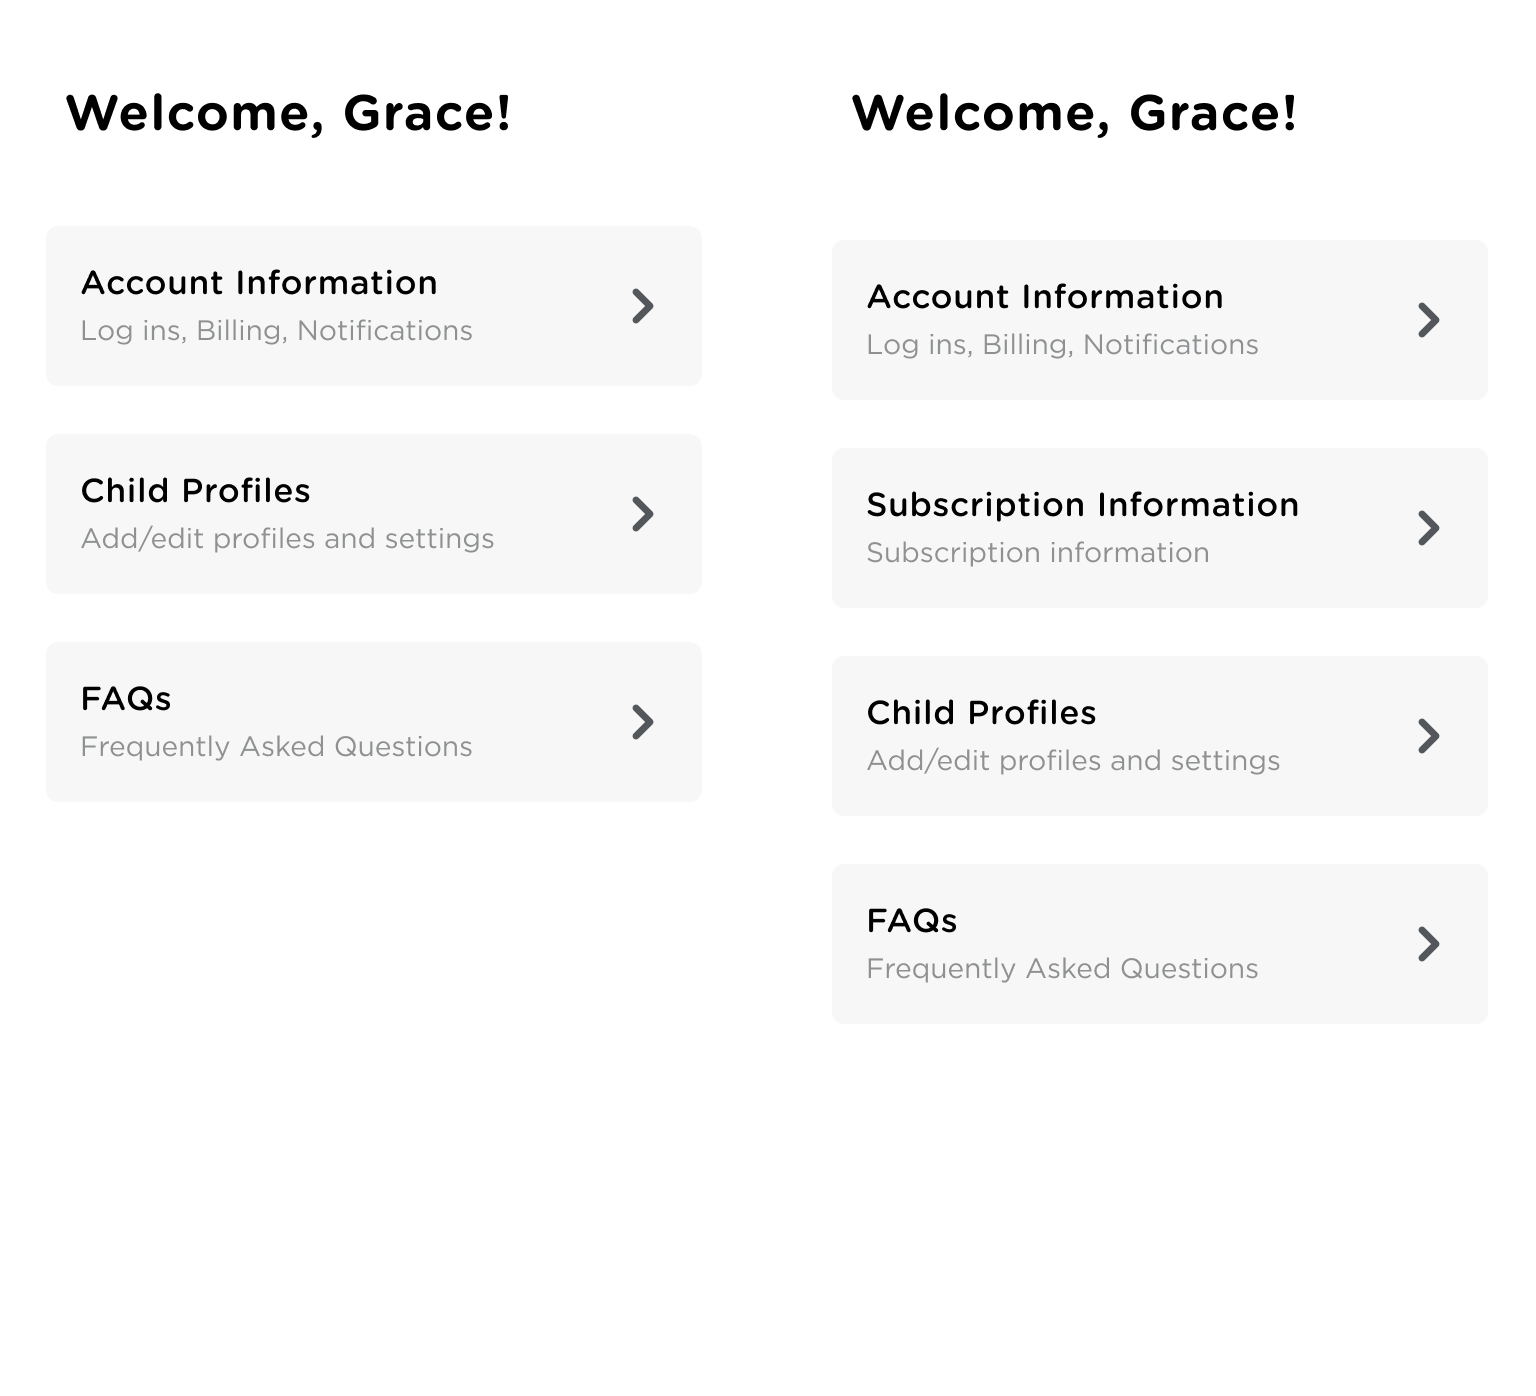Click 'Frequently Asked Questions' text in right panel
The image size is (1536, 1396).
pyautogui.click(x=1062, y=969)
